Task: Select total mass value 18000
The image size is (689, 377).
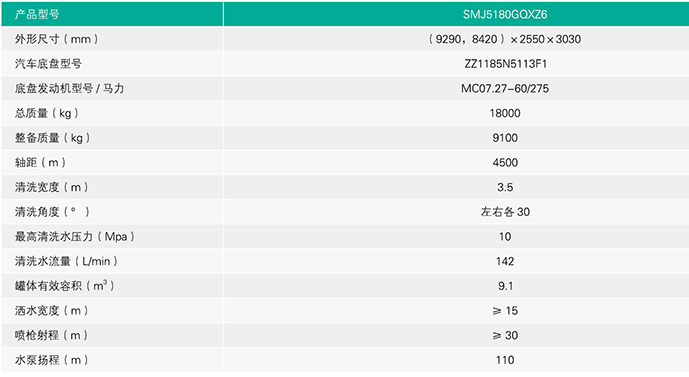Action: pos(505,113)
